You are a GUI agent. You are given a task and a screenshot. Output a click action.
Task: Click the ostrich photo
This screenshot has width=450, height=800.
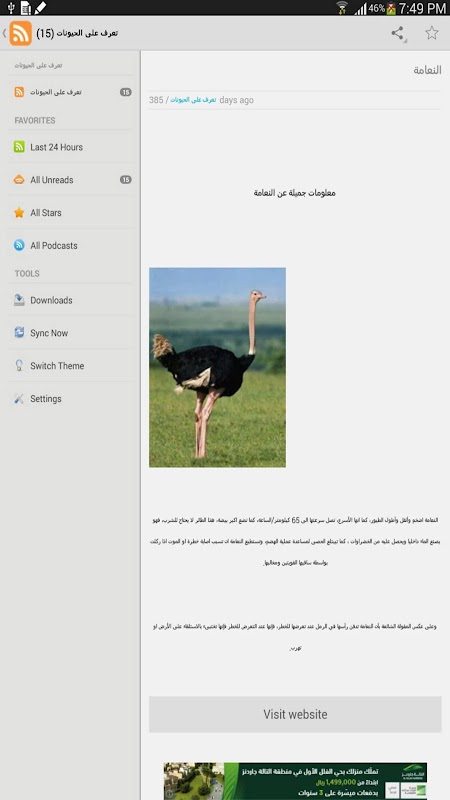pos(217,367)
